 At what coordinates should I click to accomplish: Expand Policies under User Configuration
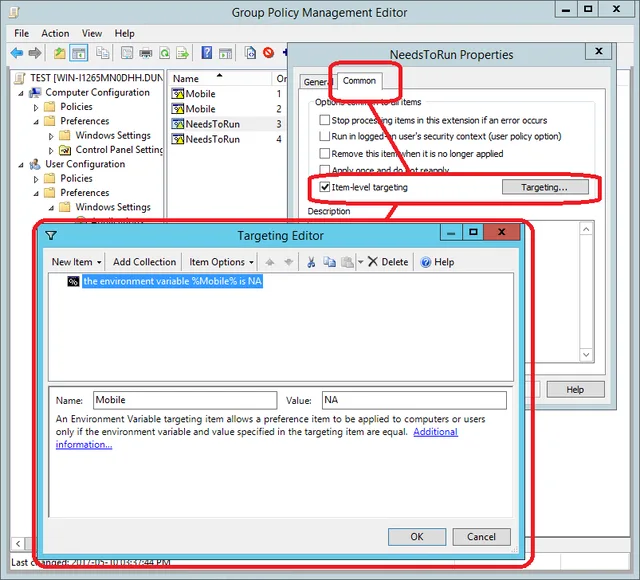coord(36,180)
